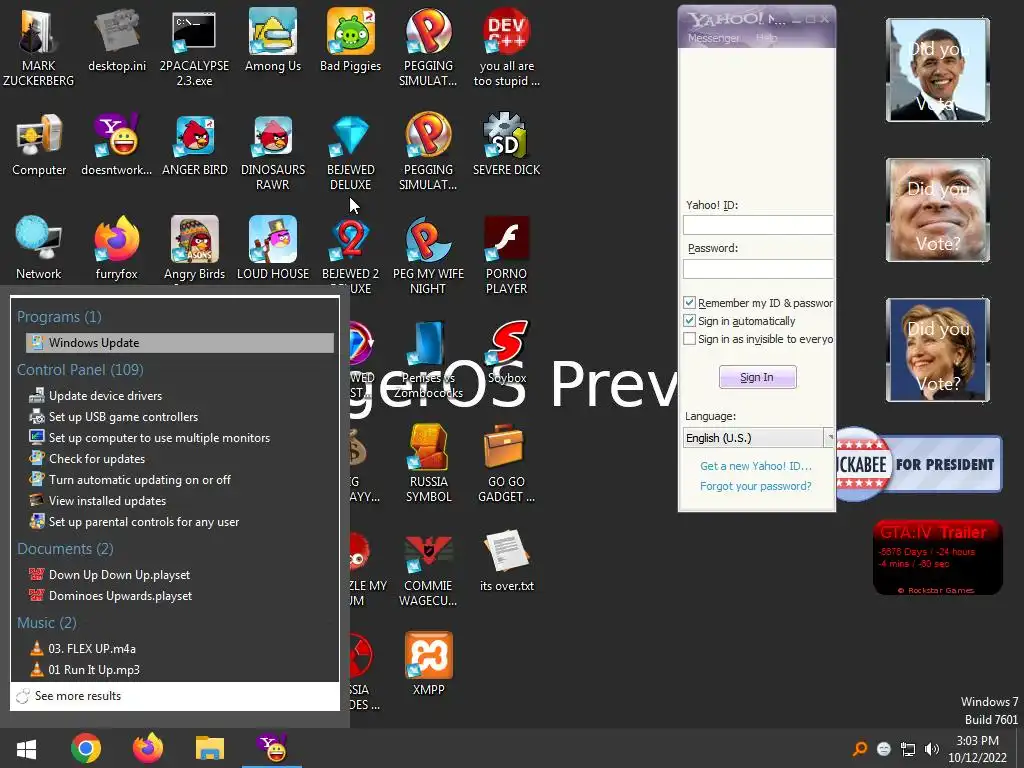
Task: Click the volume speaker tray icon
Action: pyautogui.click(x=932, y=749)
